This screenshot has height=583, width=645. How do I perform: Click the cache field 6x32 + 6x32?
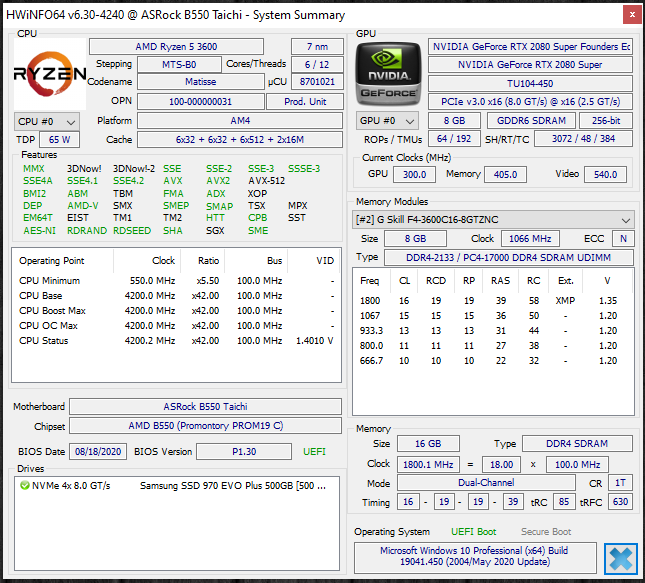[x=240, y=139]
